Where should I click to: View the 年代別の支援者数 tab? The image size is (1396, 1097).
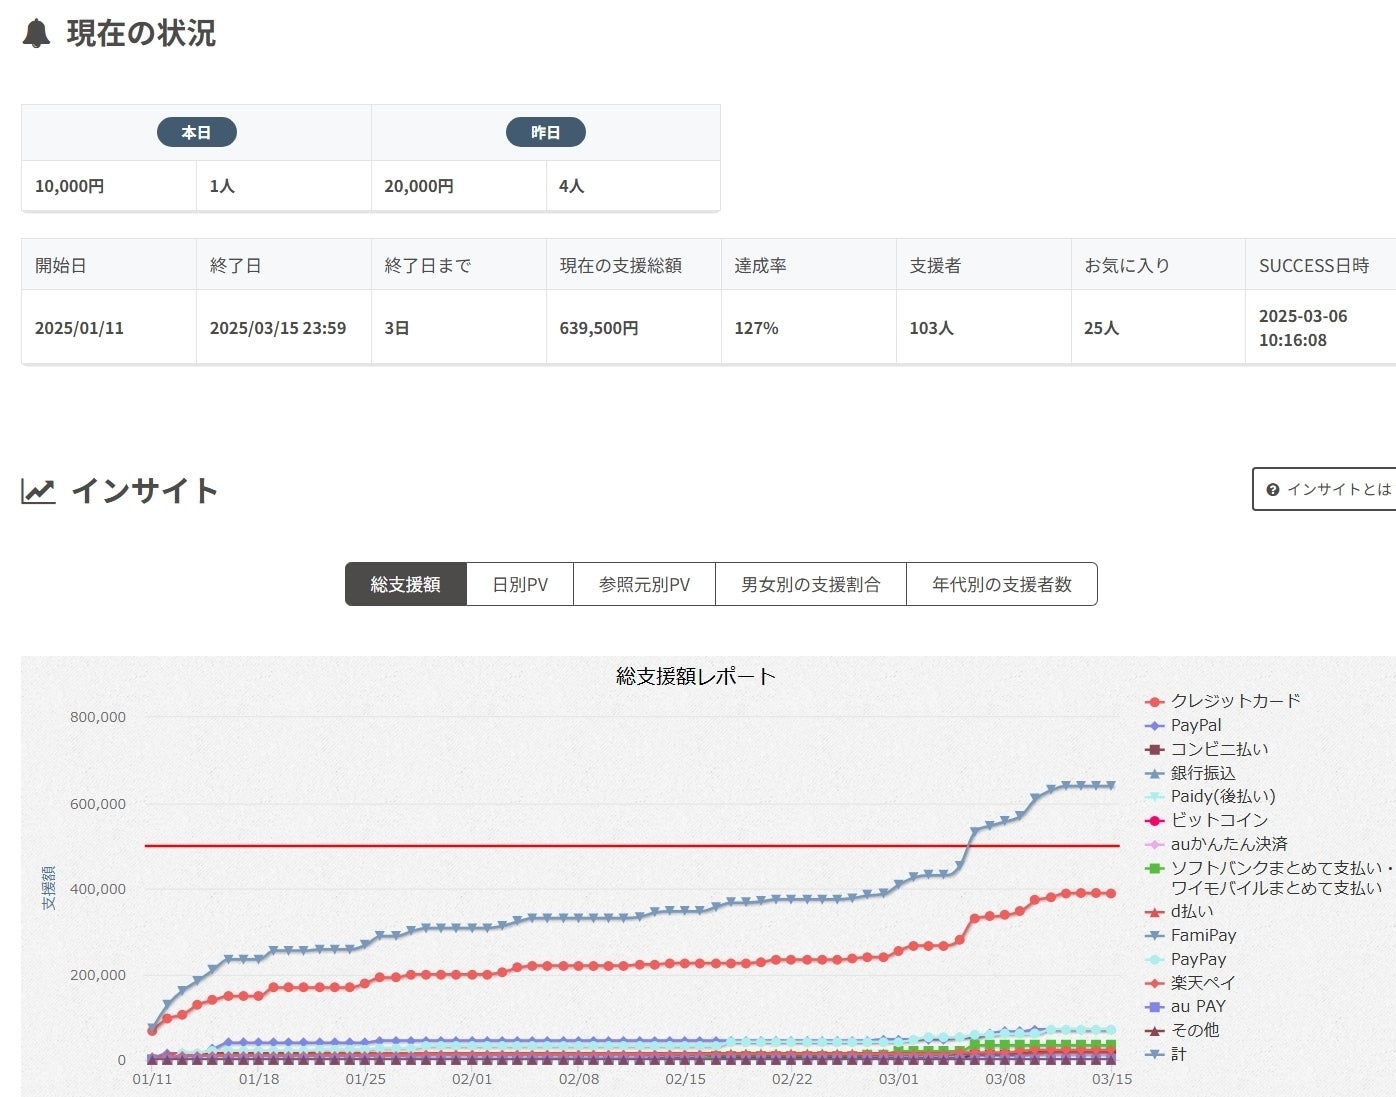coord(1001,585)
